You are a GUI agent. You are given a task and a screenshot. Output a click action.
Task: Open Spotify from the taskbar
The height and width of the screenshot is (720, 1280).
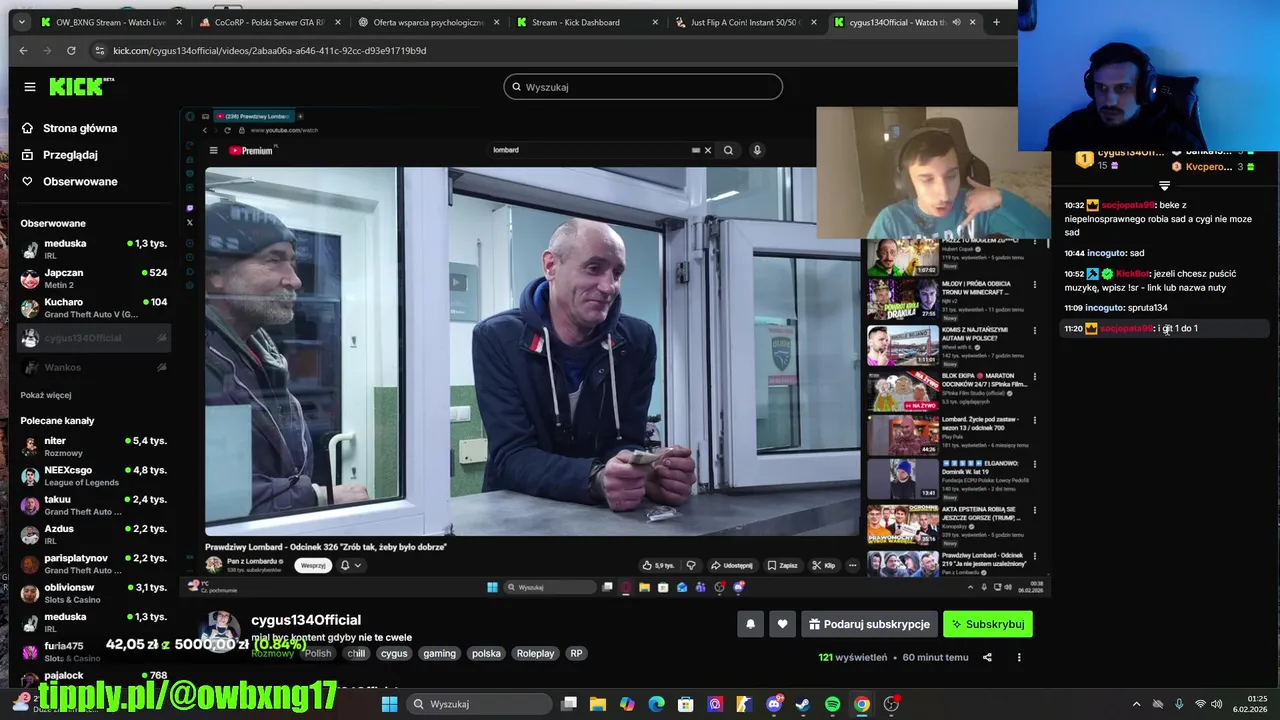(x=832, y=704)
